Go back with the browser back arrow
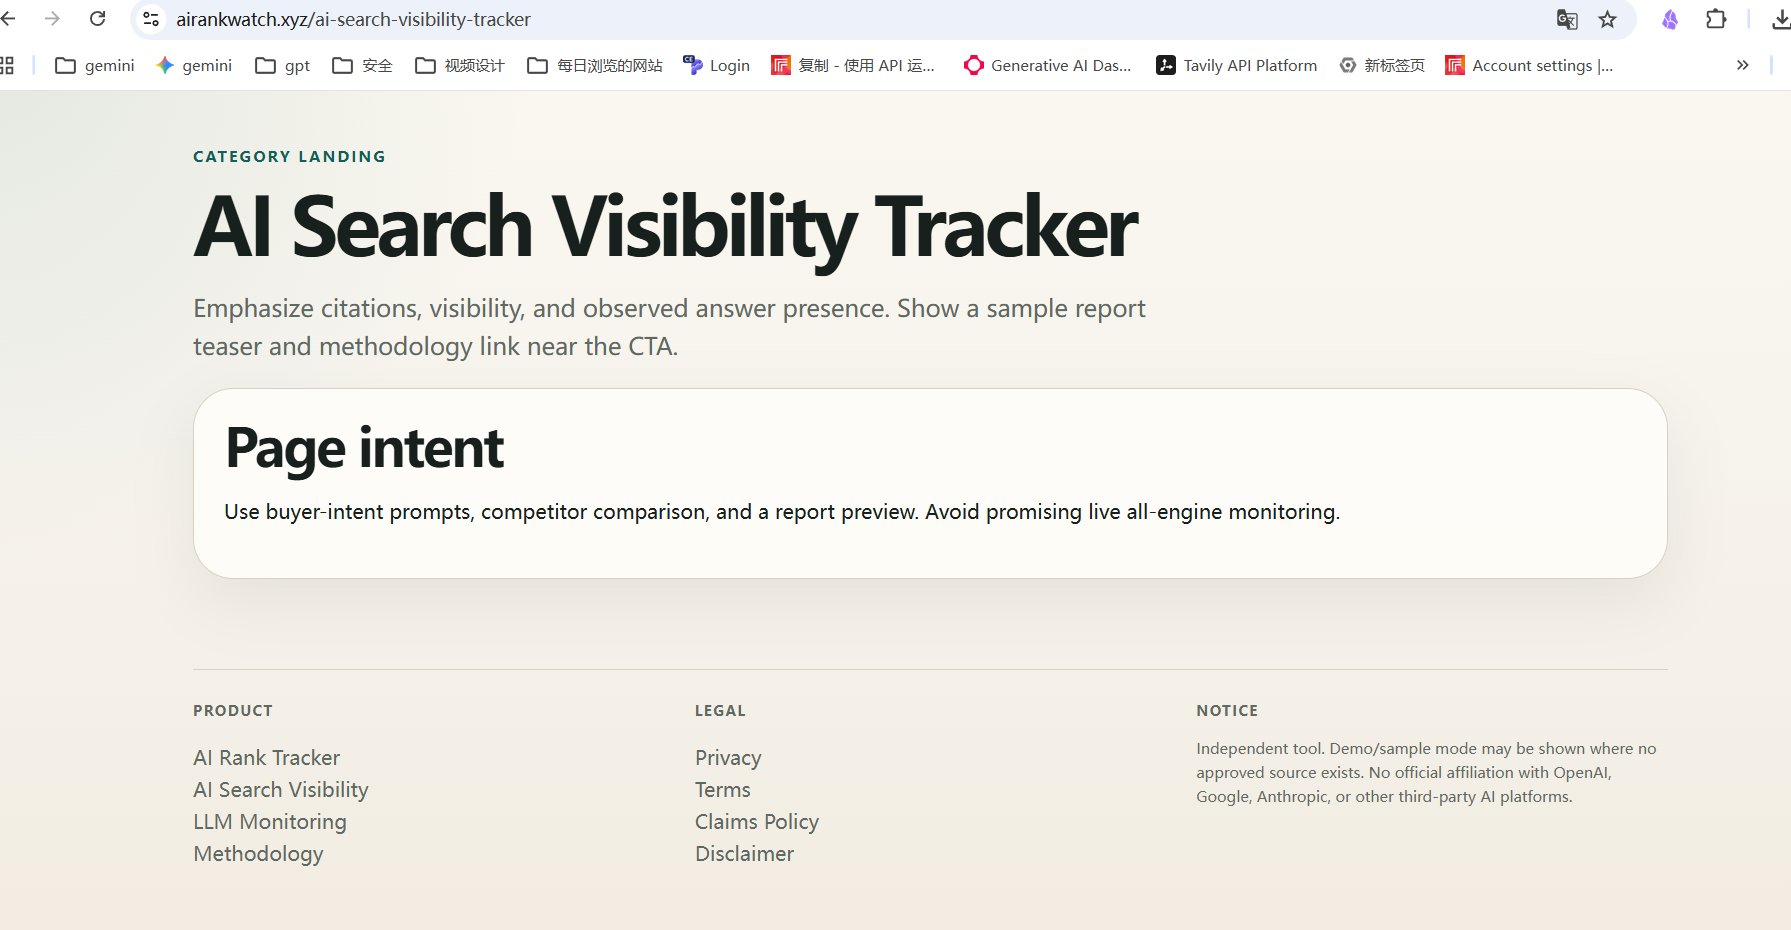This screenshot has width=1791, height=930. pos(9,19)
